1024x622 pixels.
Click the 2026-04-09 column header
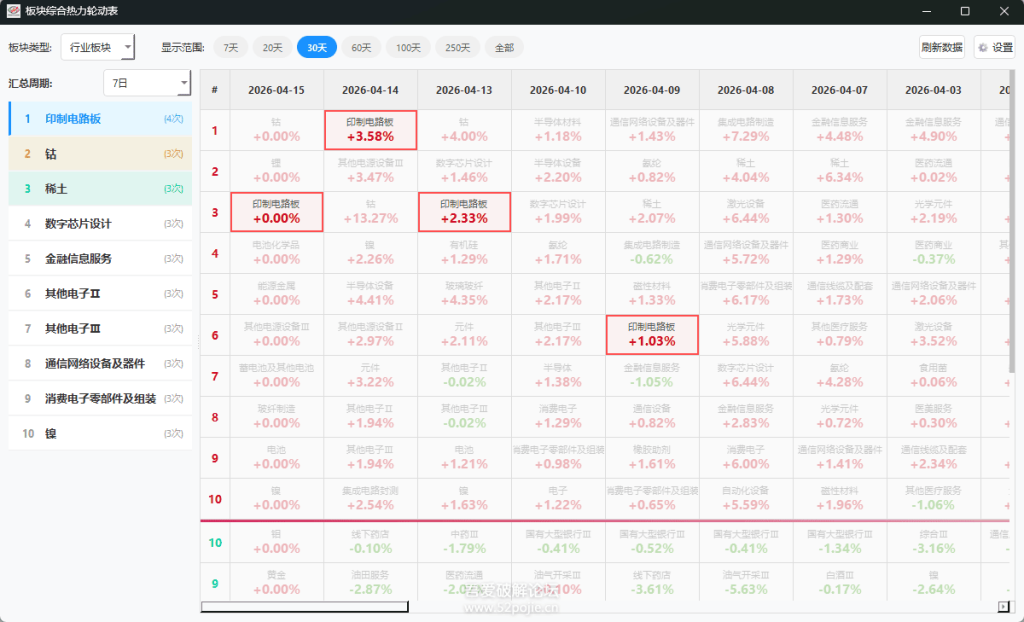tap(652, 90)
